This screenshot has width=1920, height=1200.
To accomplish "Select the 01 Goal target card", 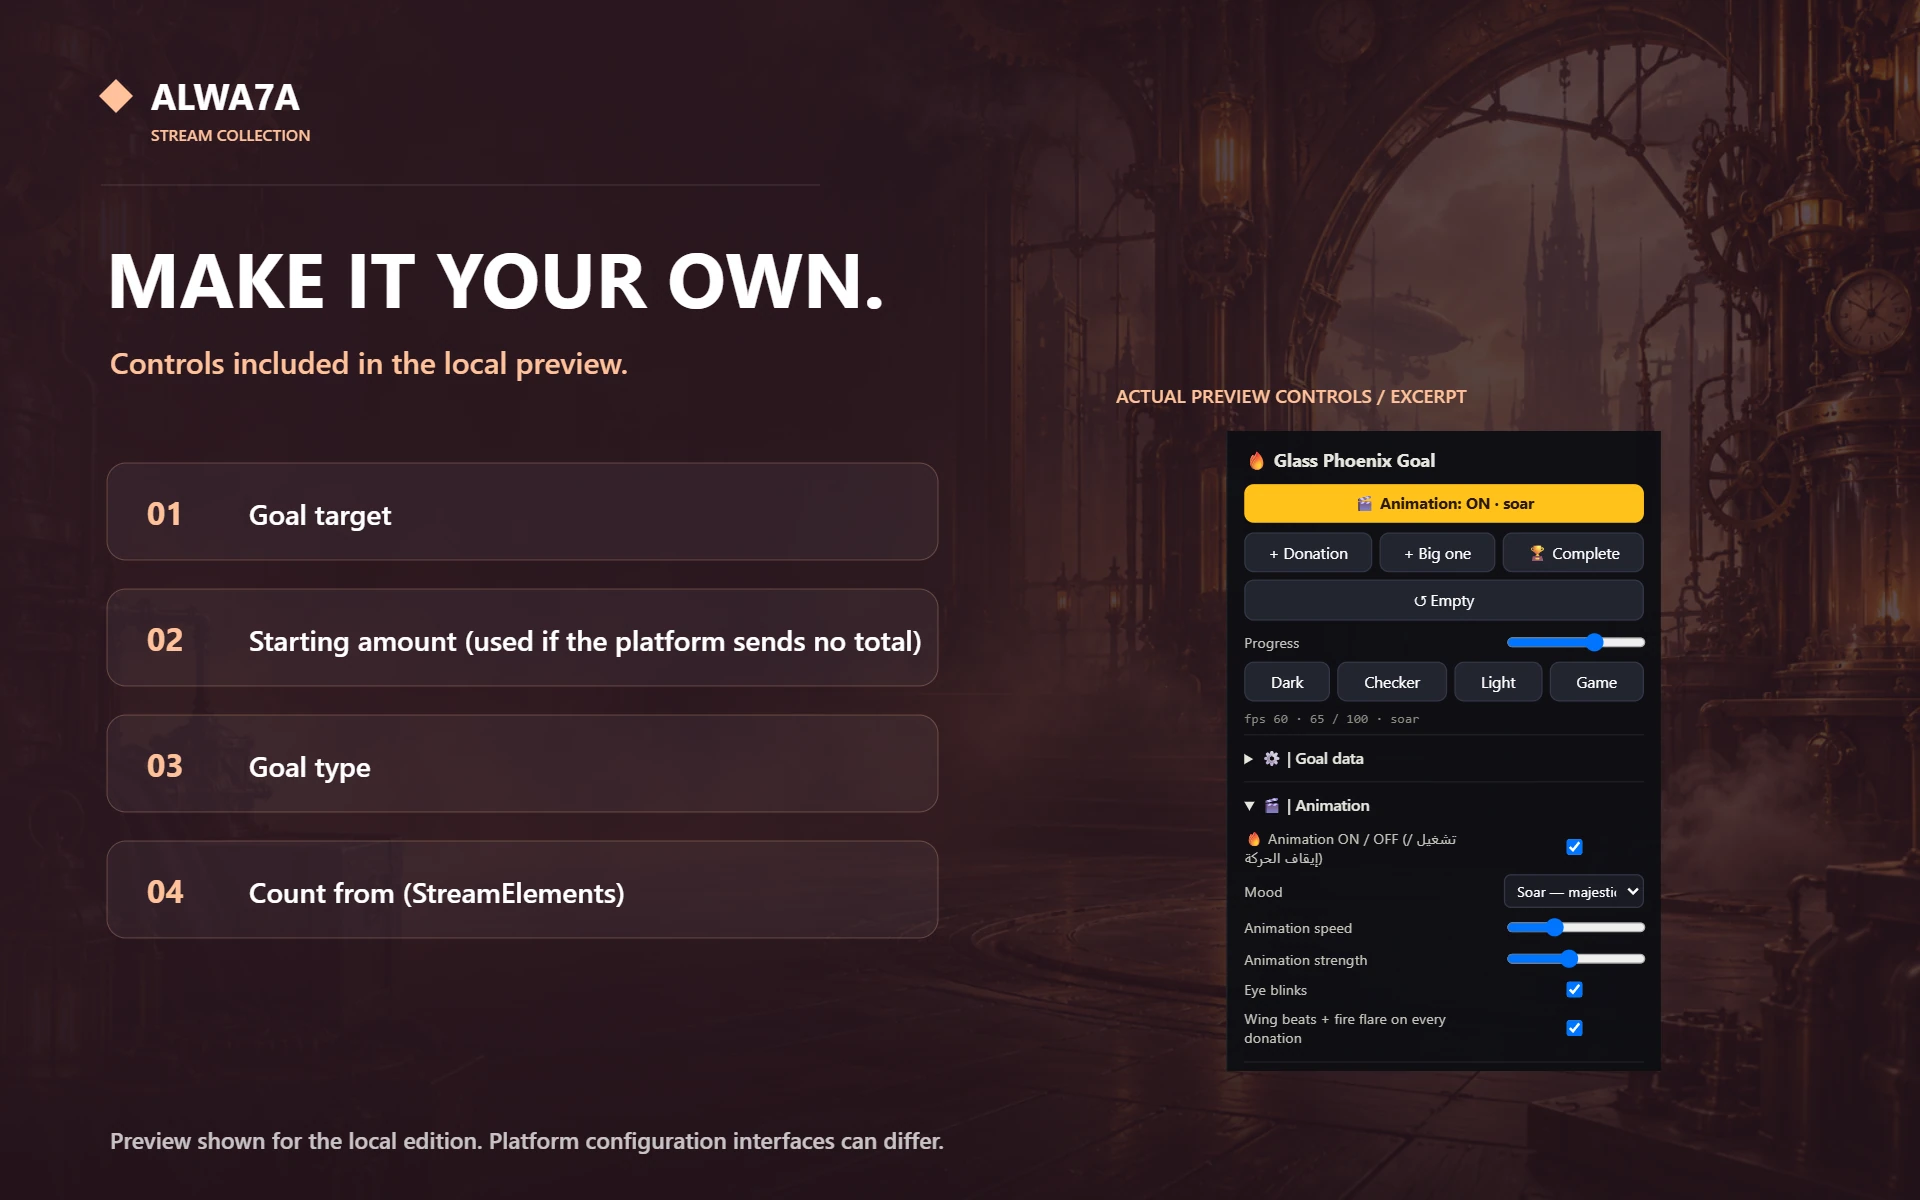I will [x=522, y=512].
